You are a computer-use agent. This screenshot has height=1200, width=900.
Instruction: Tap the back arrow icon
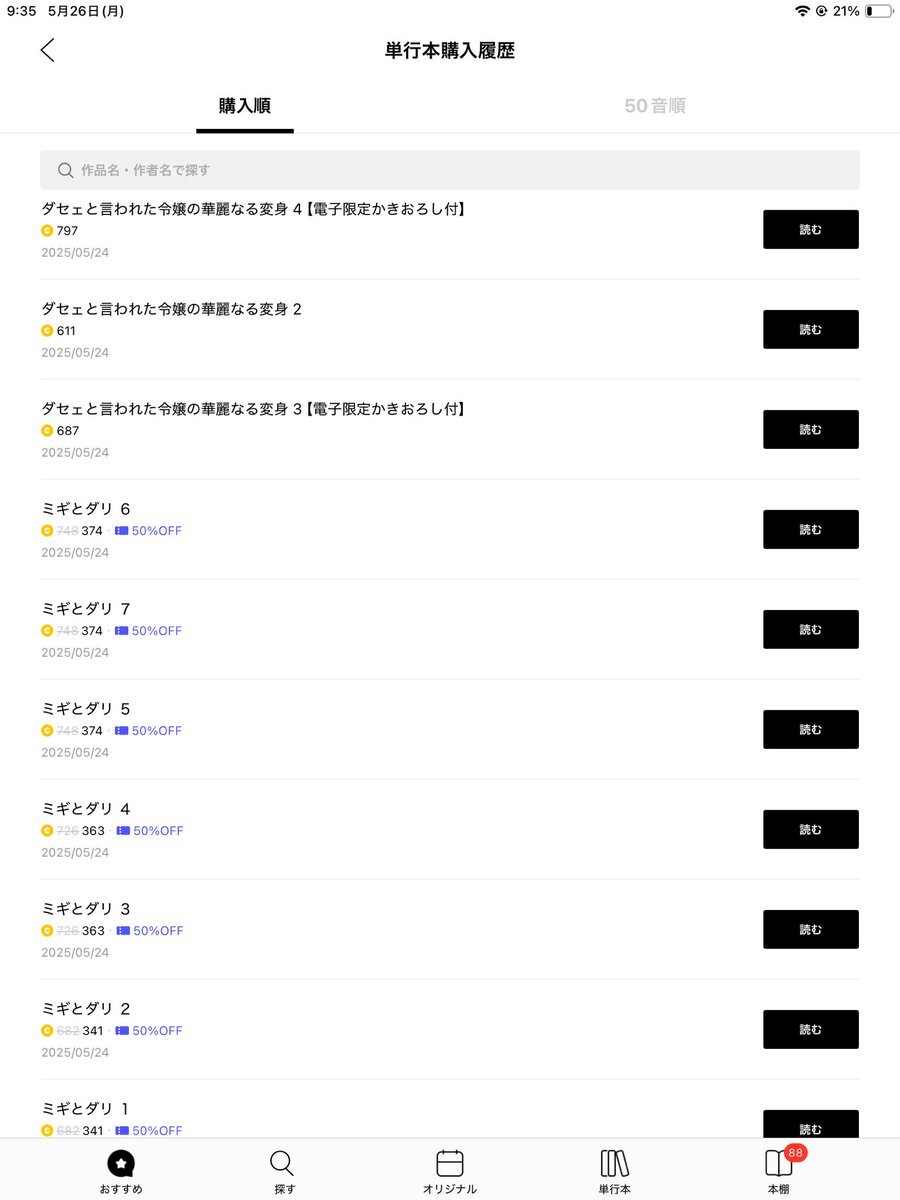click(x=47, y=50)
